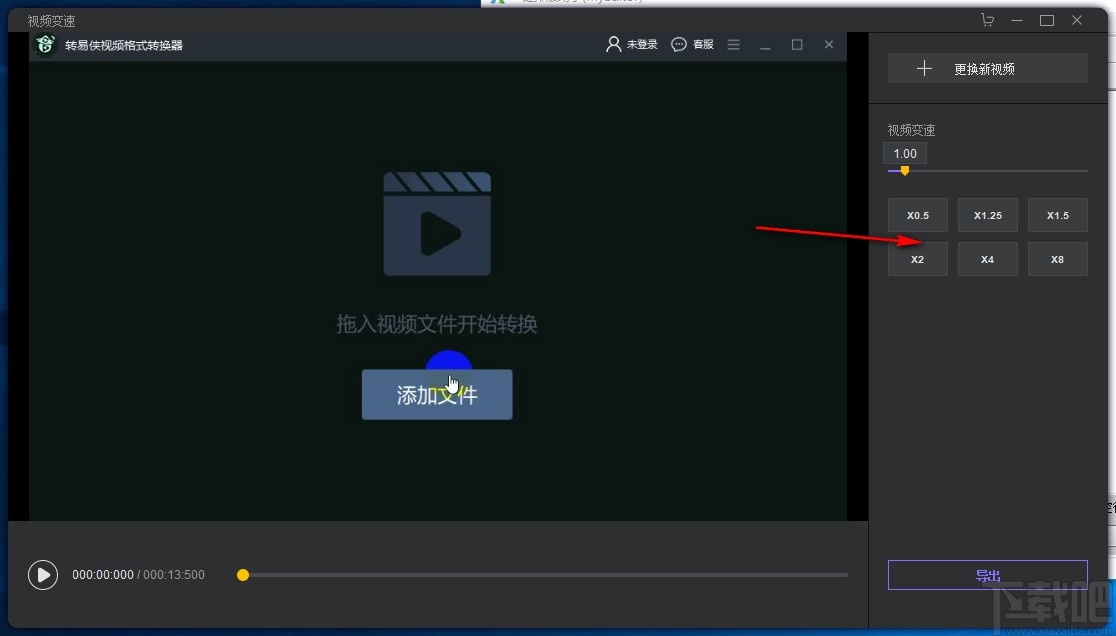Enable the X2 speed preset

click(917, 259)
